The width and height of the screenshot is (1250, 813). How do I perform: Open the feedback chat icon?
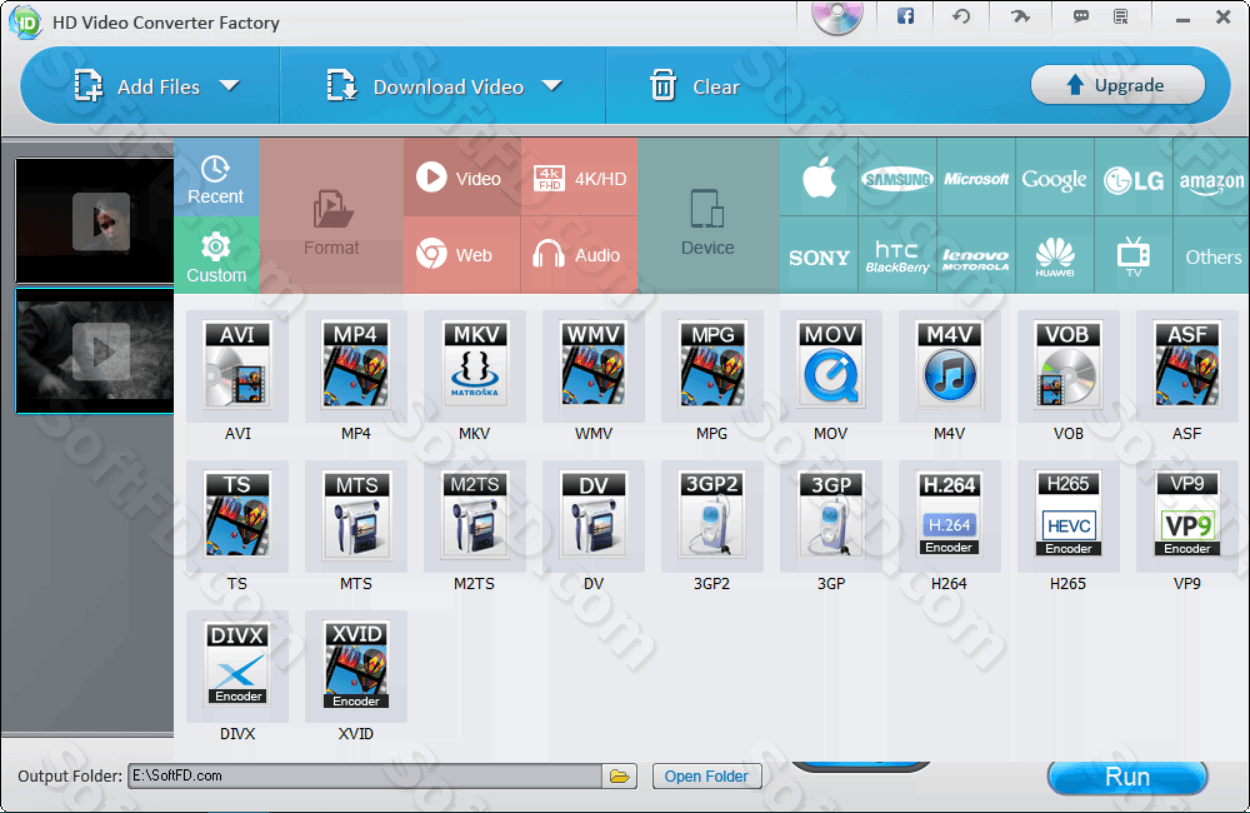[1081, 16]
